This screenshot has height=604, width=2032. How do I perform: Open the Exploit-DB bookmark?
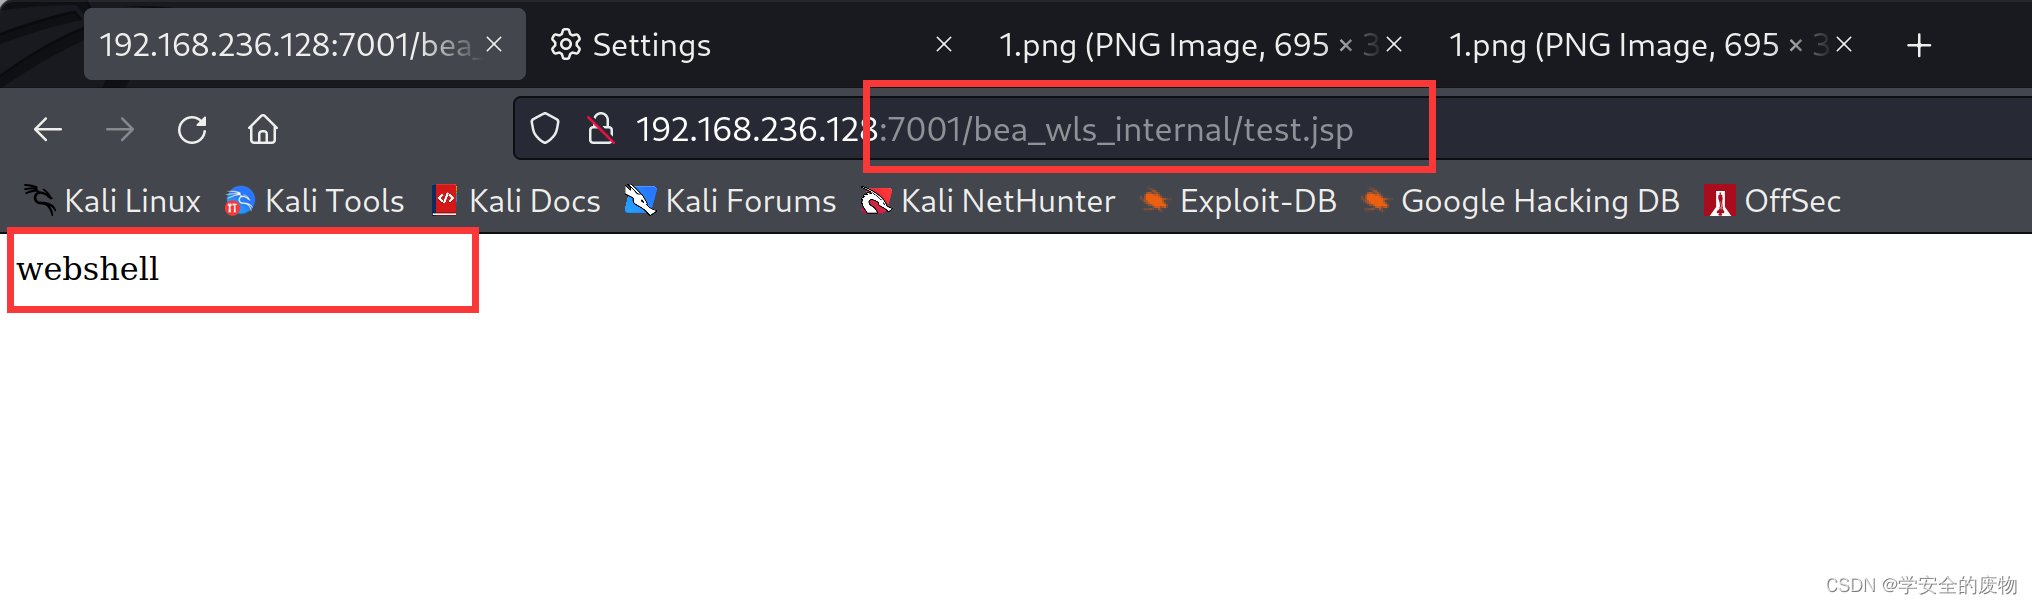[x=1257, y=200]
